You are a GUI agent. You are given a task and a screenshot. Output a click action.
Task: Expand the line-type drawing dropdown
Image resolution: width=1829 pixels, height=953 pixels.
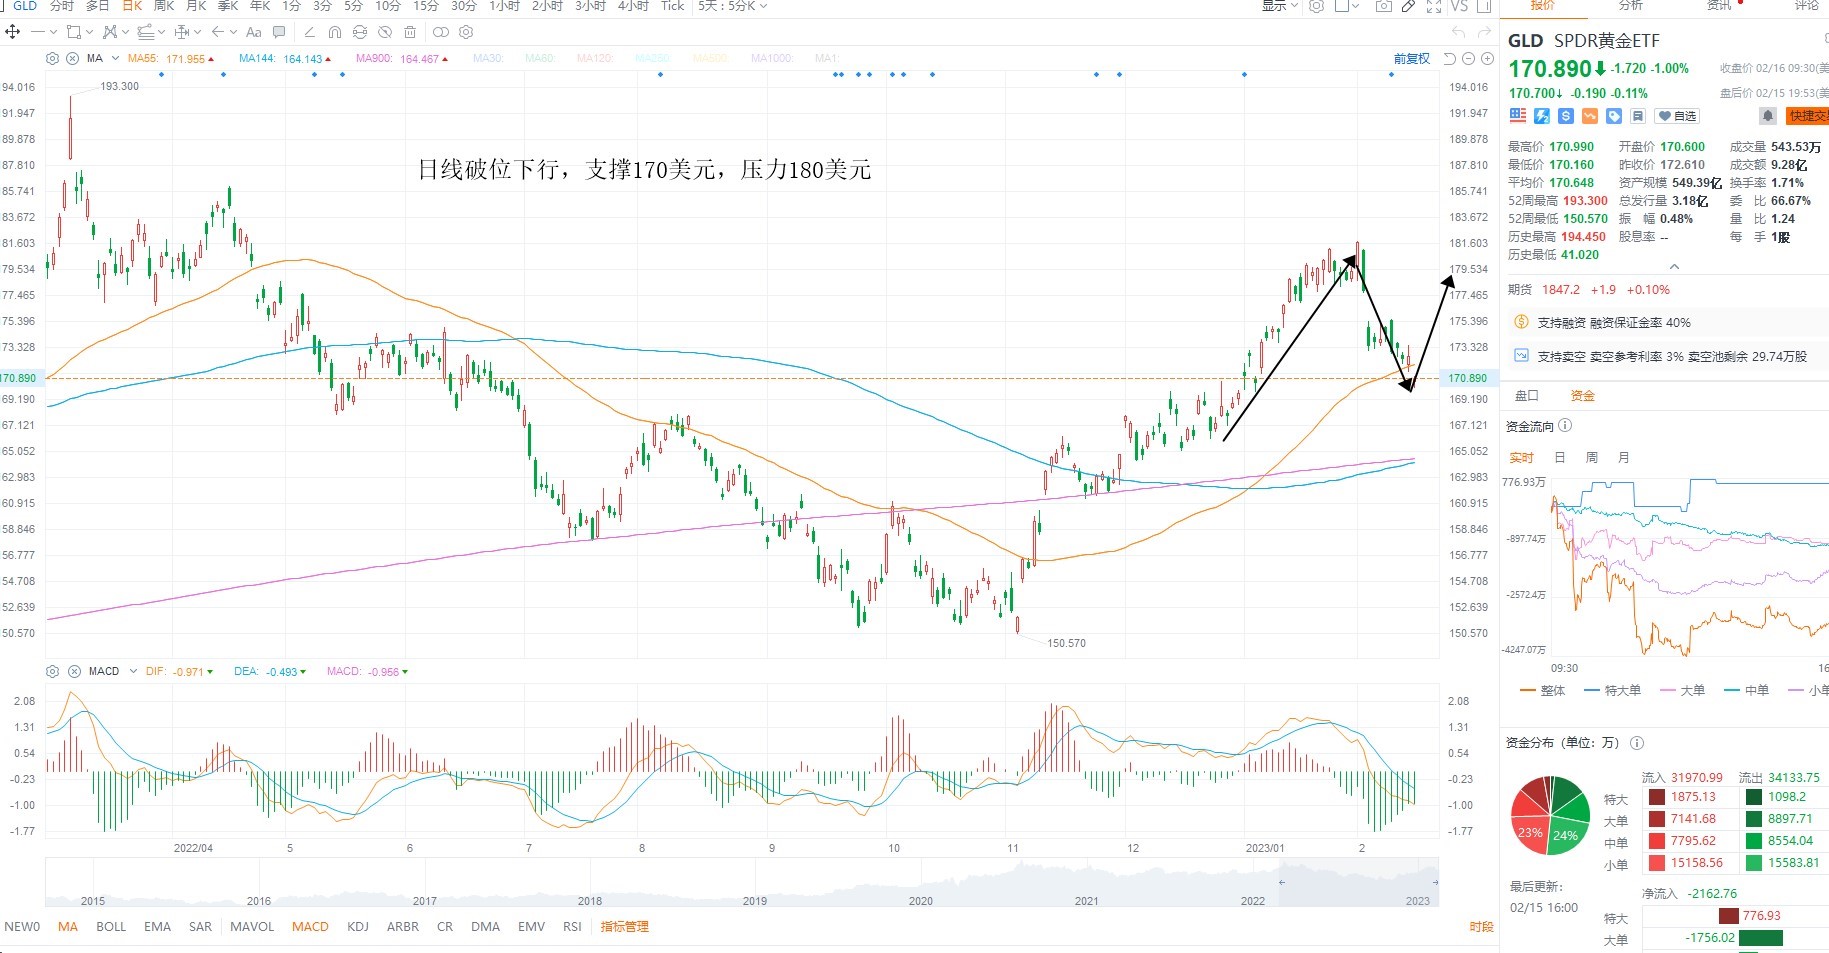click(53, 32)
